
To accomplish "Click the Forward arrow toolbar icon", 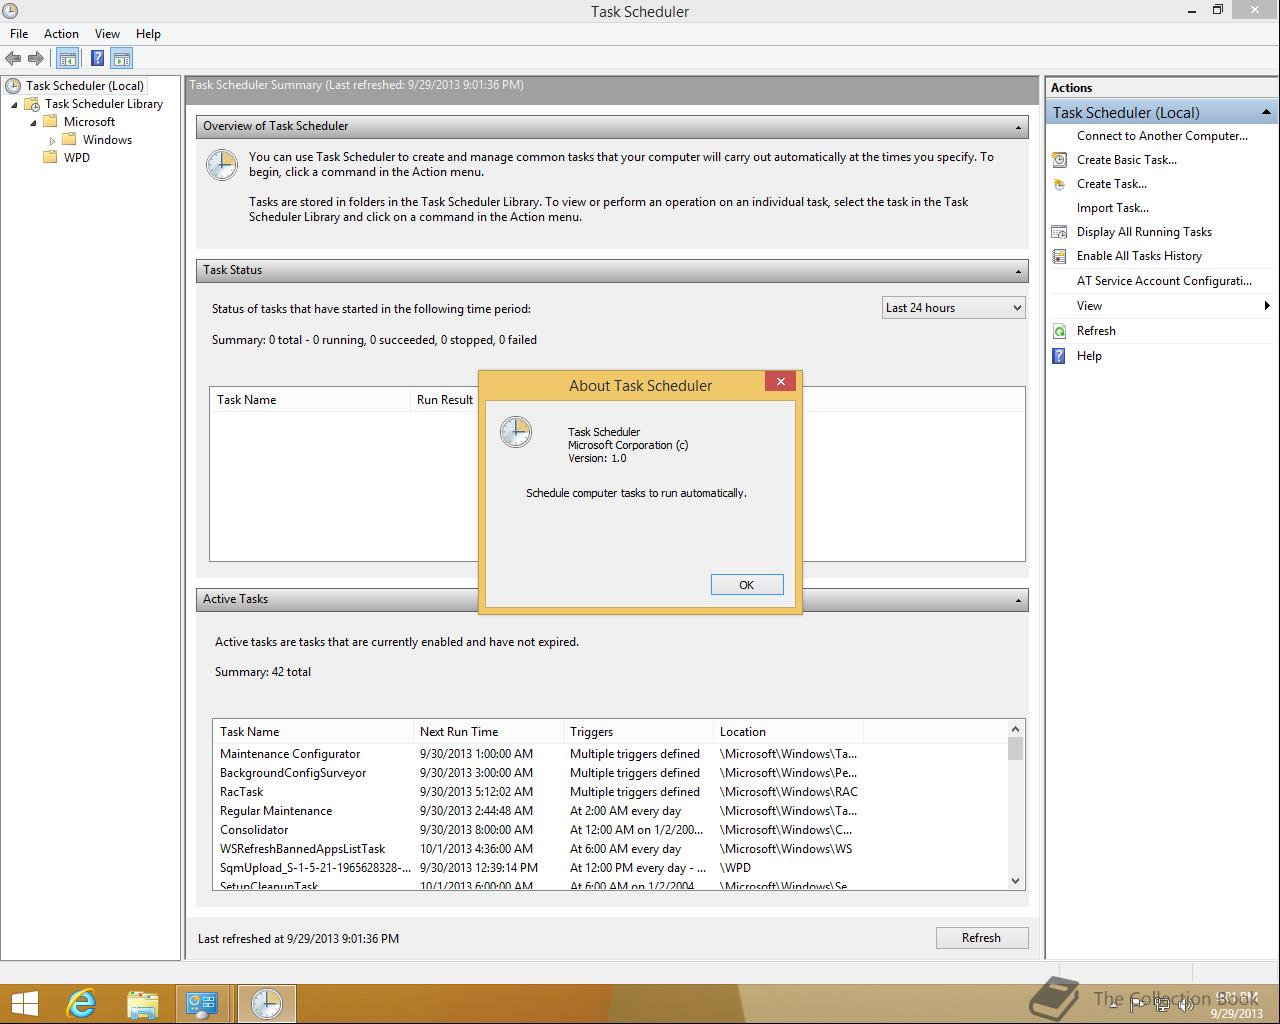I will point(36,59).
